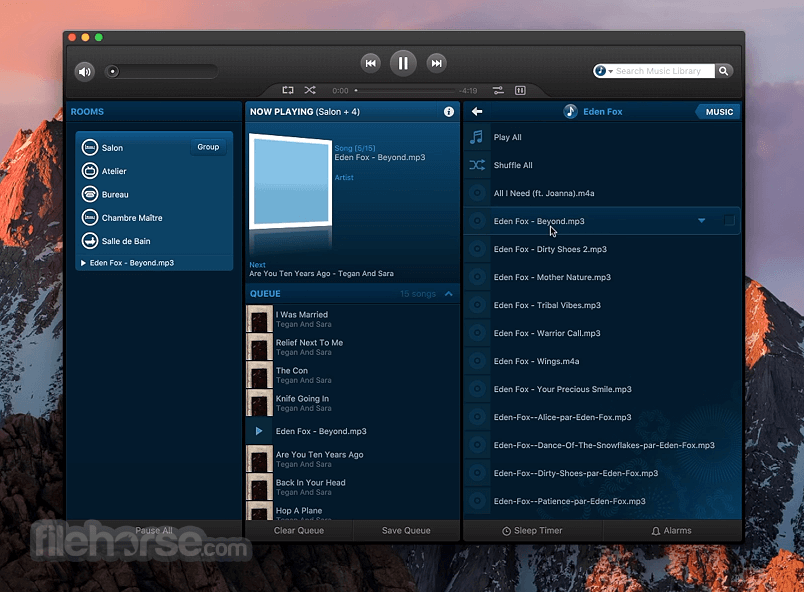Select The Con in queue
Image resolution: width=804 pixels, height=592 pixels.
[352, 375]
